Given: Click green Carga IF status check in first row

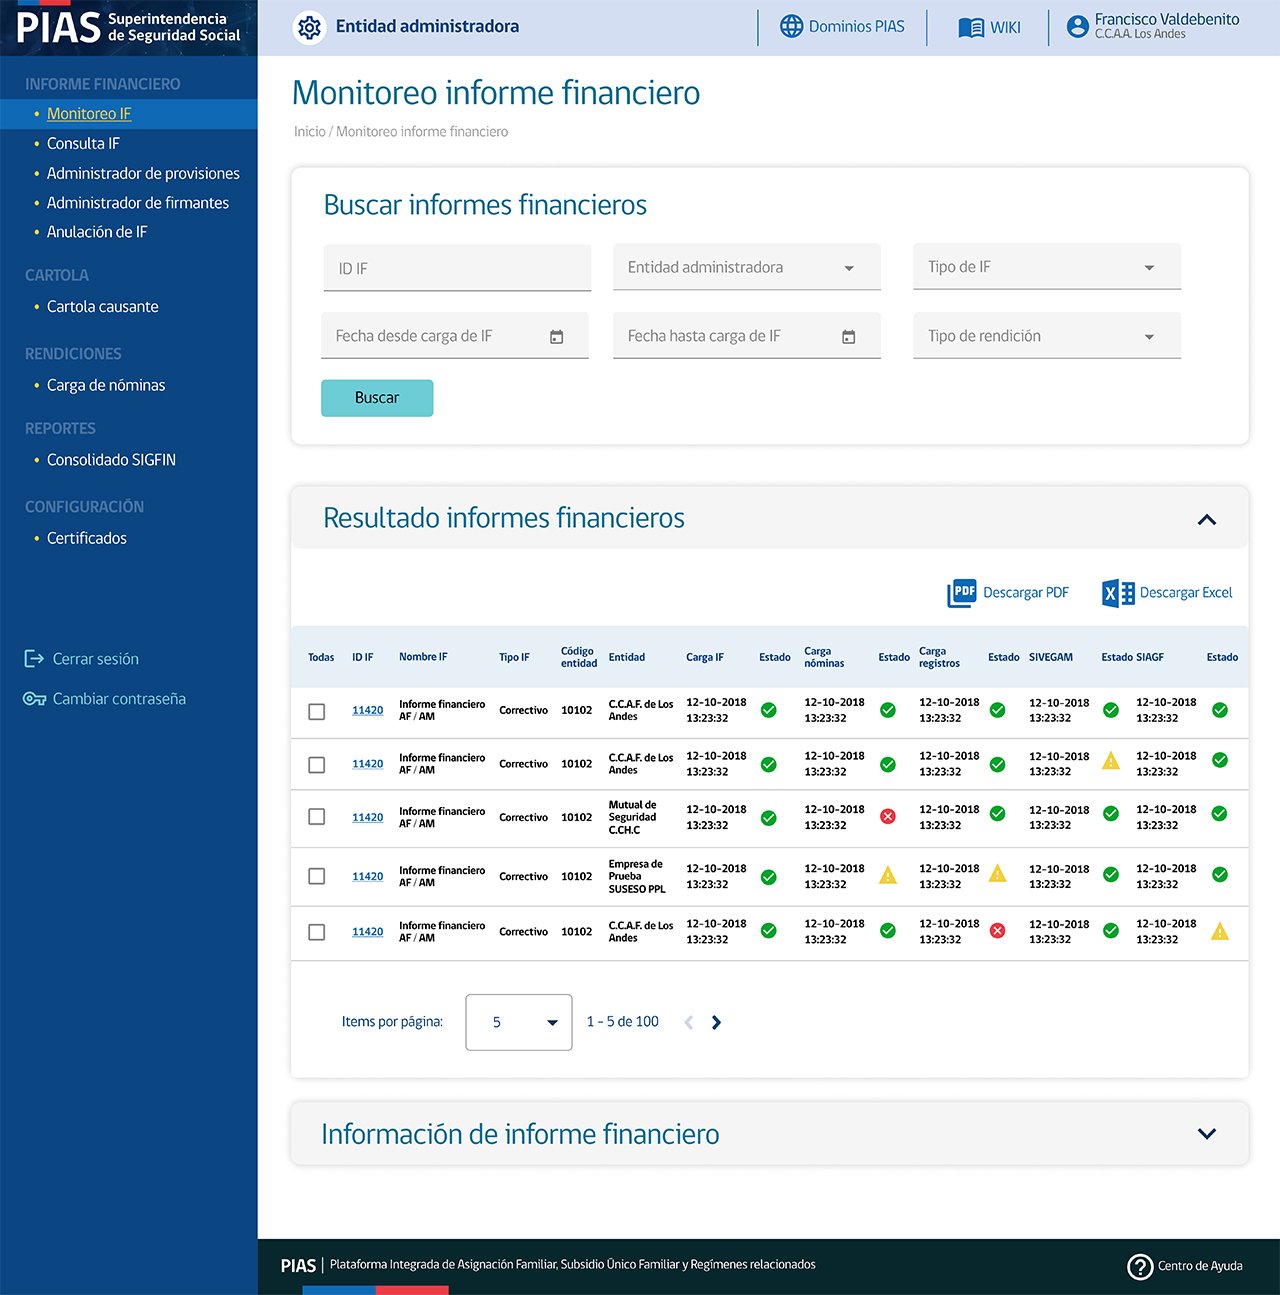Looking at the screenshot, I should [768, 710].
